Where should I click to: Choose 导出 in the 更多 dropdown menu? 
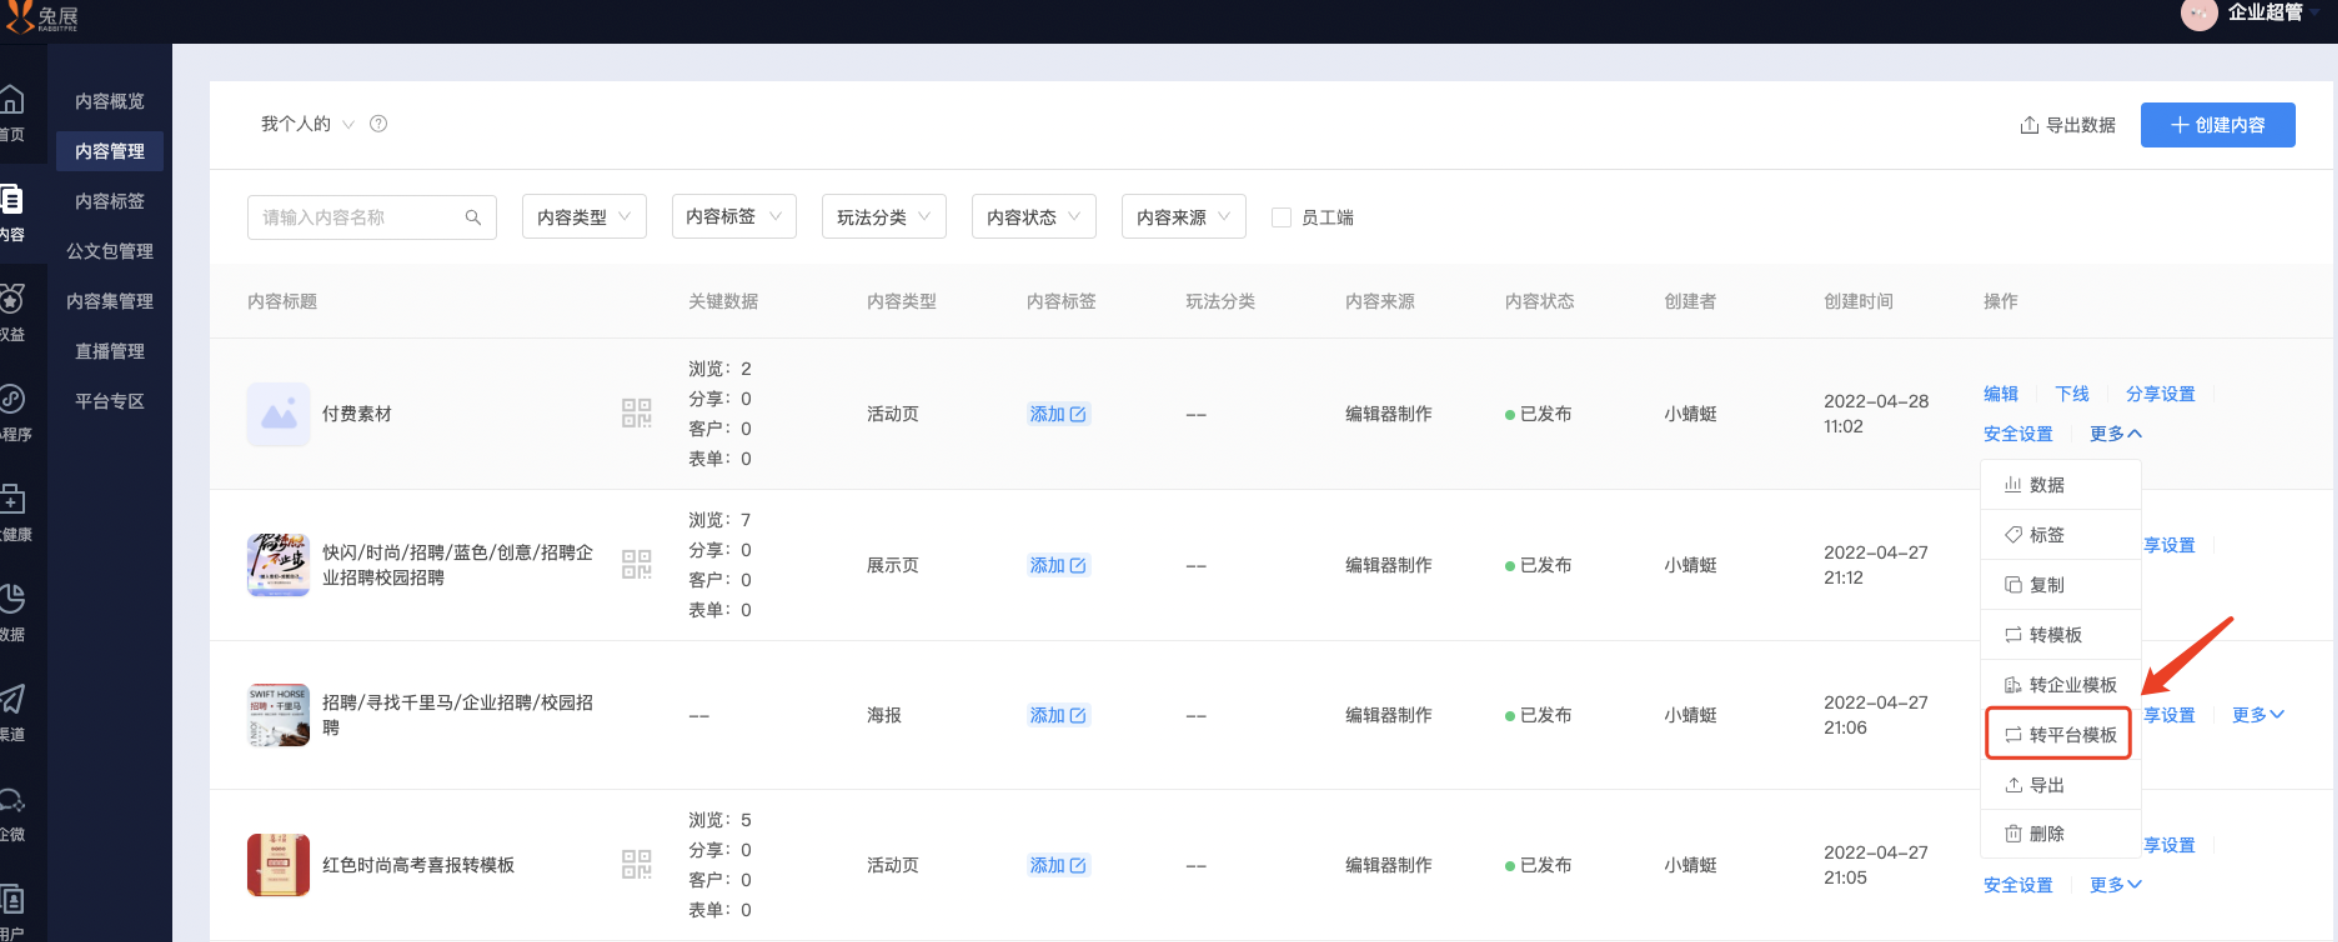pyautogui.click(x=2060, y=785)
